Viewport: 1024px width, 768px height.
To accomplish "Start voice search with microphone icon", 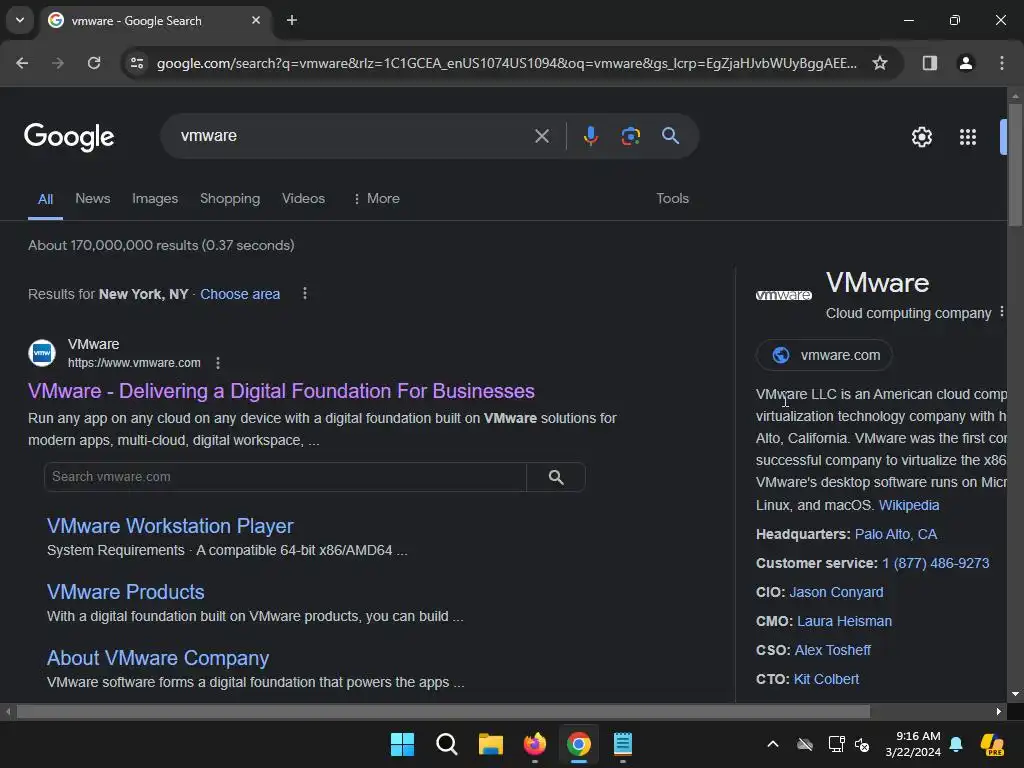I will pyautogui.click(x=590, y=136).
